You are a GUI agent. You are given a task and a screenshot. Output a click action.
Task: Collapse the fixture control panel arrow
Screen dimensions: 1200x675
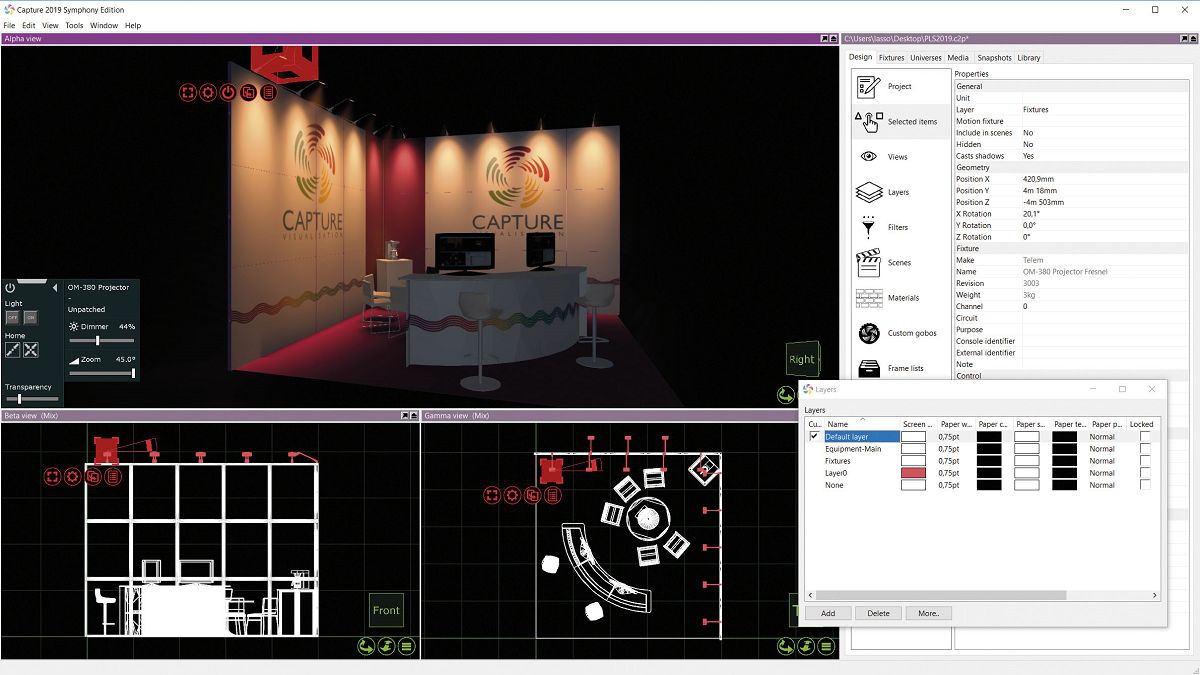[x=55, y=288]
